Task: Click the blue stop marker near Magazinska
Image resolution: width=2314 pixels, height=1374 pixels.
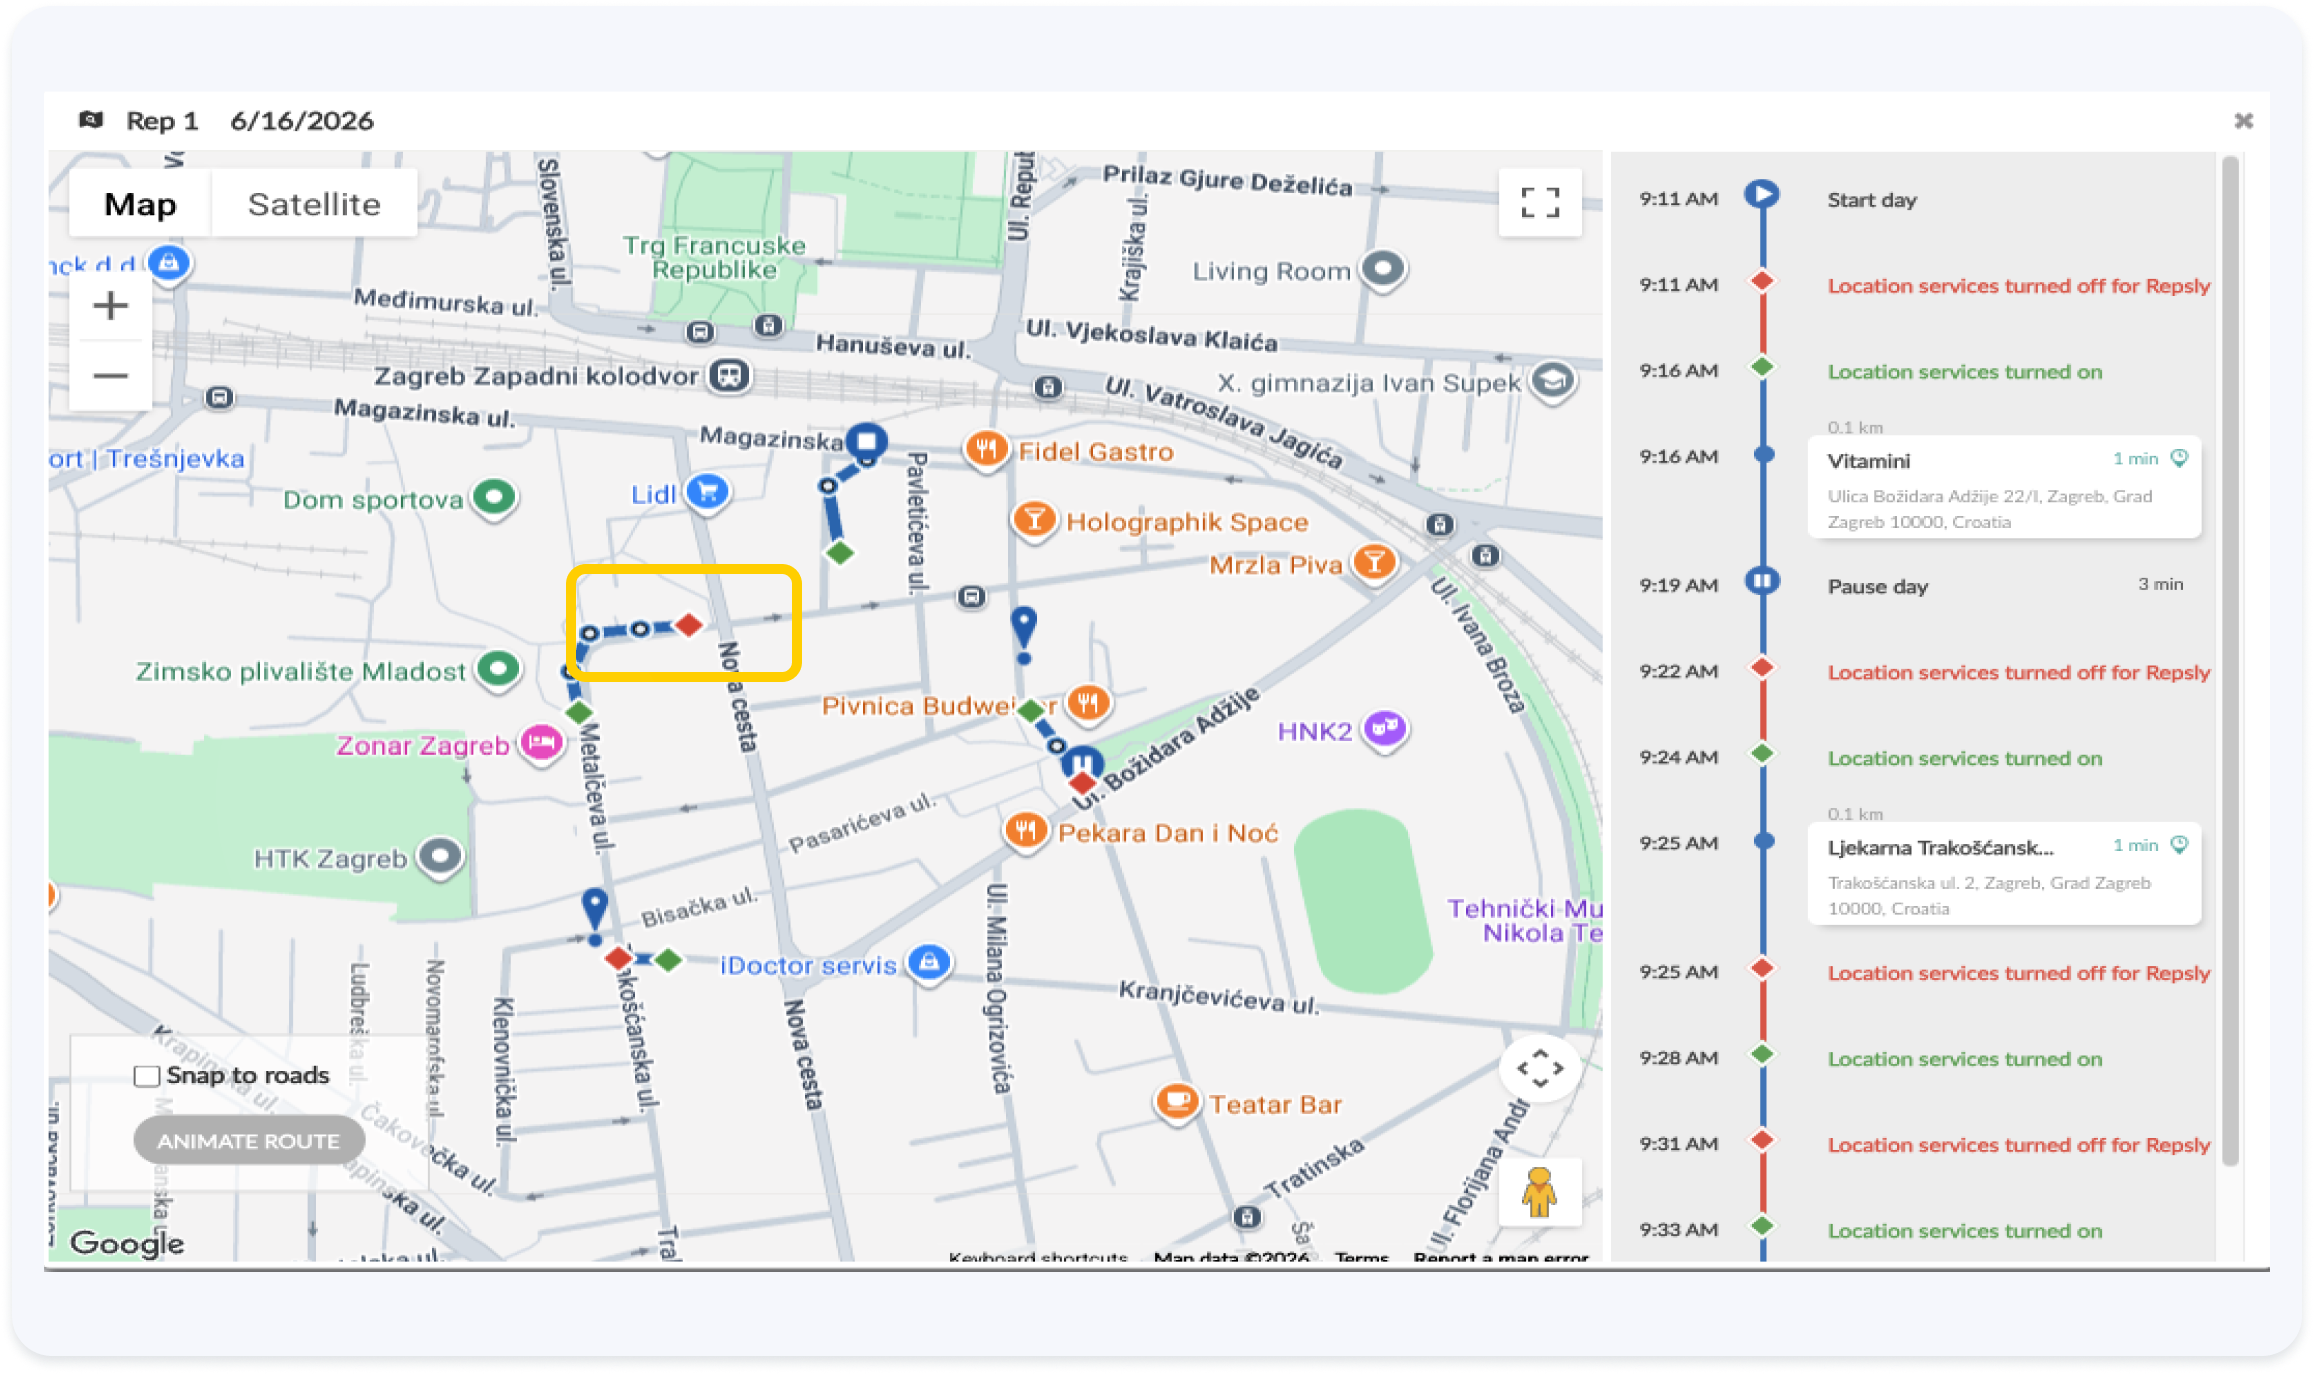Action: (866, 441)
